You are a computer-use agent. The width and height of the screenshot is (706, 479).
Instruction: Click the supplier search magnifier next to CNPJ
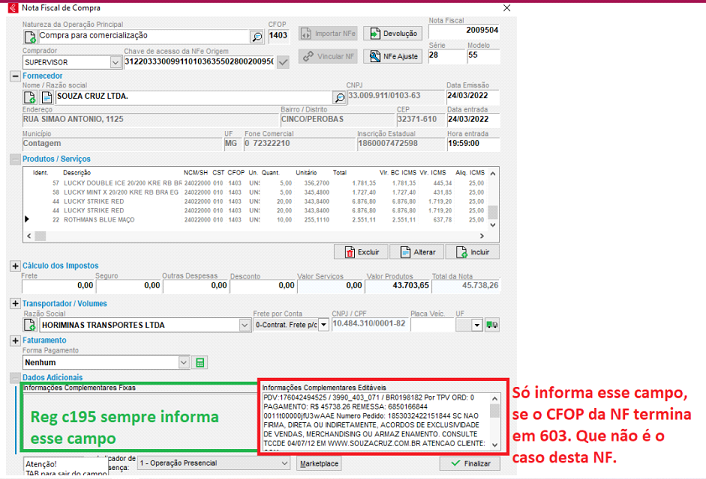(x=337, y=97)
